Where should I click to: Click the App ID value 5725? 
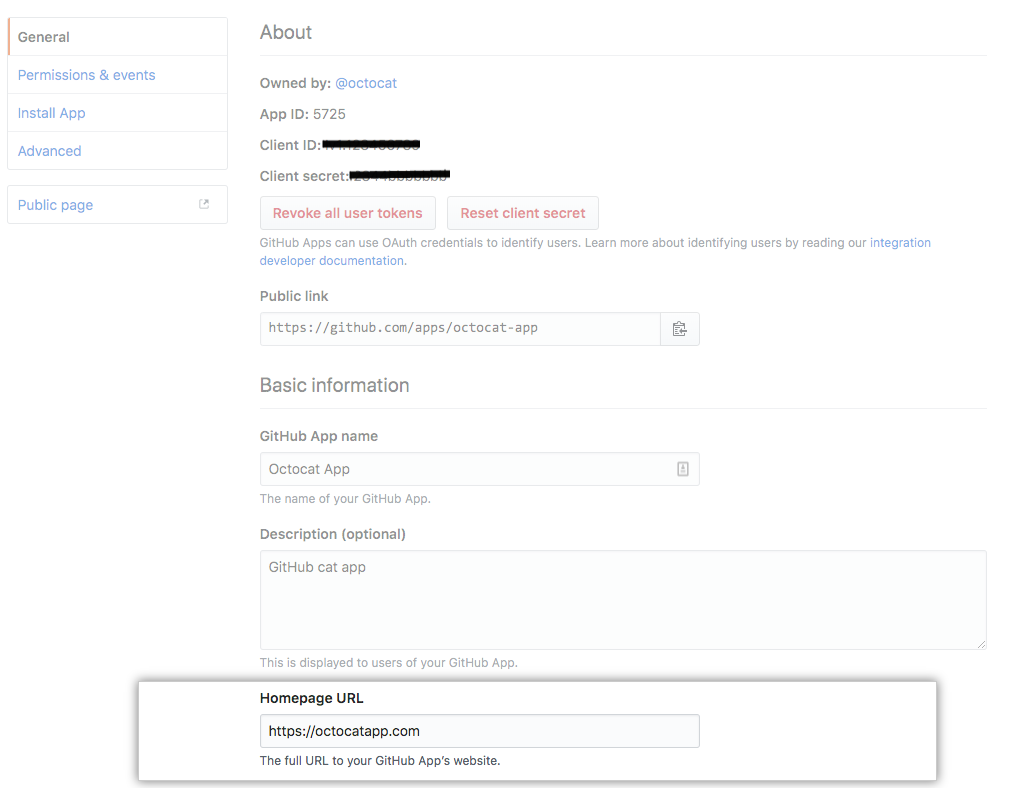click(332, 114)
